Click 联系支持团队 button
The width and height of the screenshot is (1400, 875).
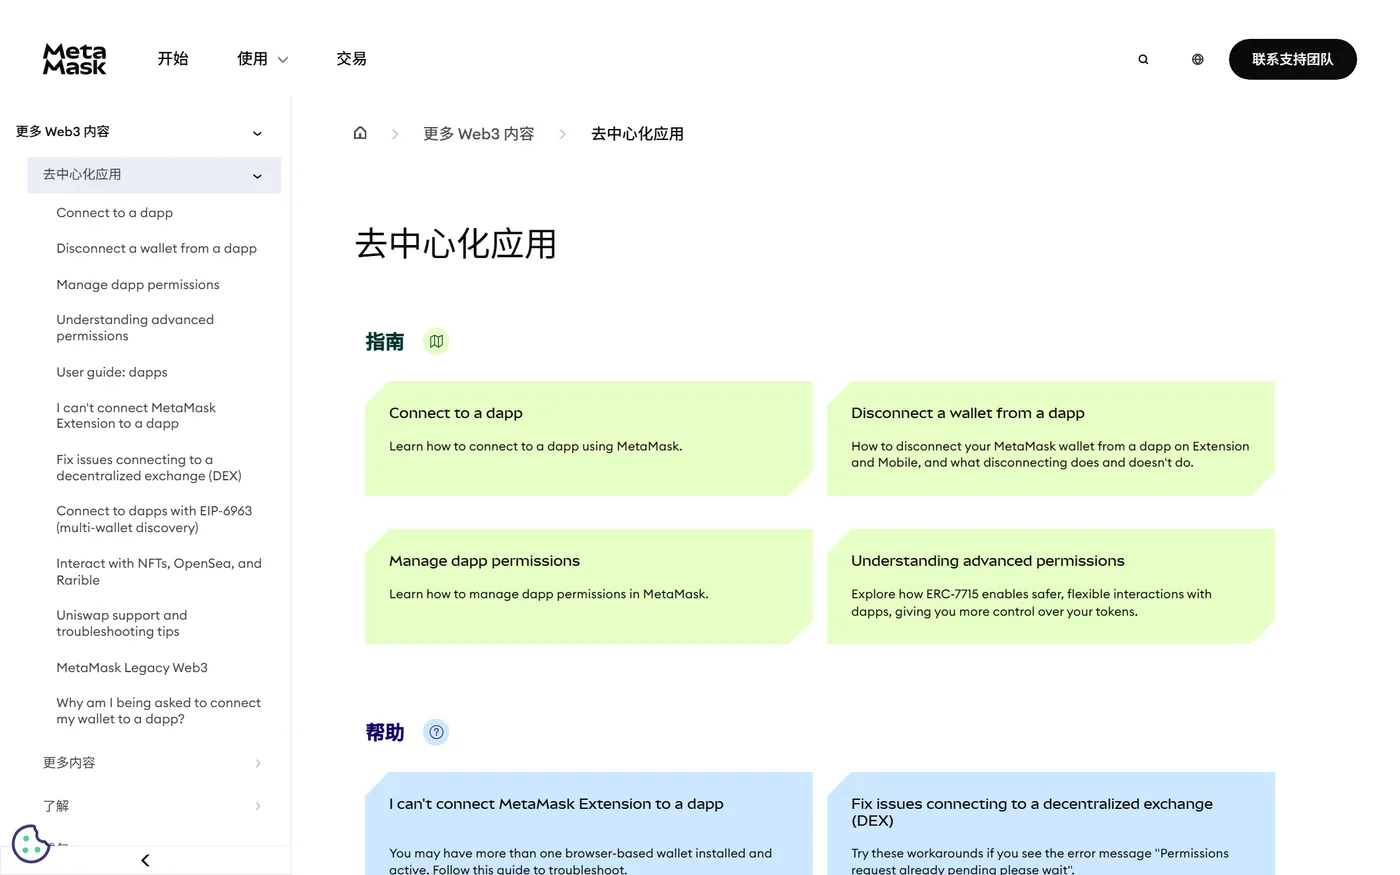1292,59
